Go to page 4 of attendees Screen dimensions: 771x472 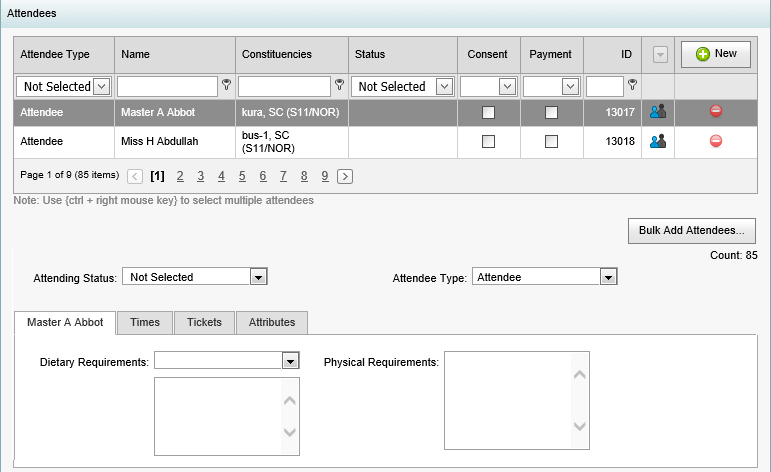[221, 176]
